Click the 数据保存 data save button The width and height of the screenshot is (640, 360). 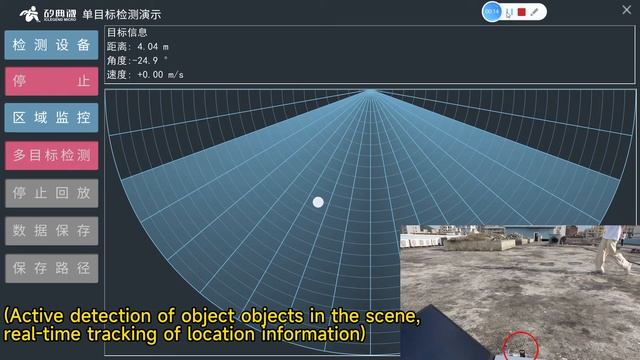pyautogui.click(x=51, y=231)
